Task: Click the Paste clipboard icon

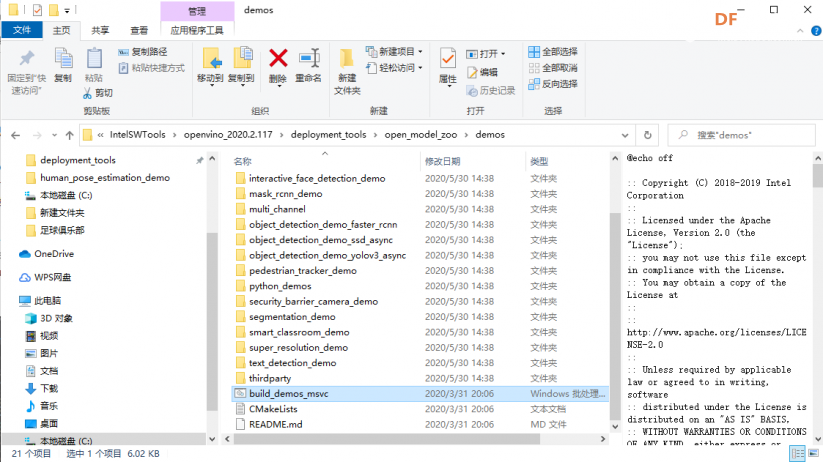Action: [x=94, y=59]
